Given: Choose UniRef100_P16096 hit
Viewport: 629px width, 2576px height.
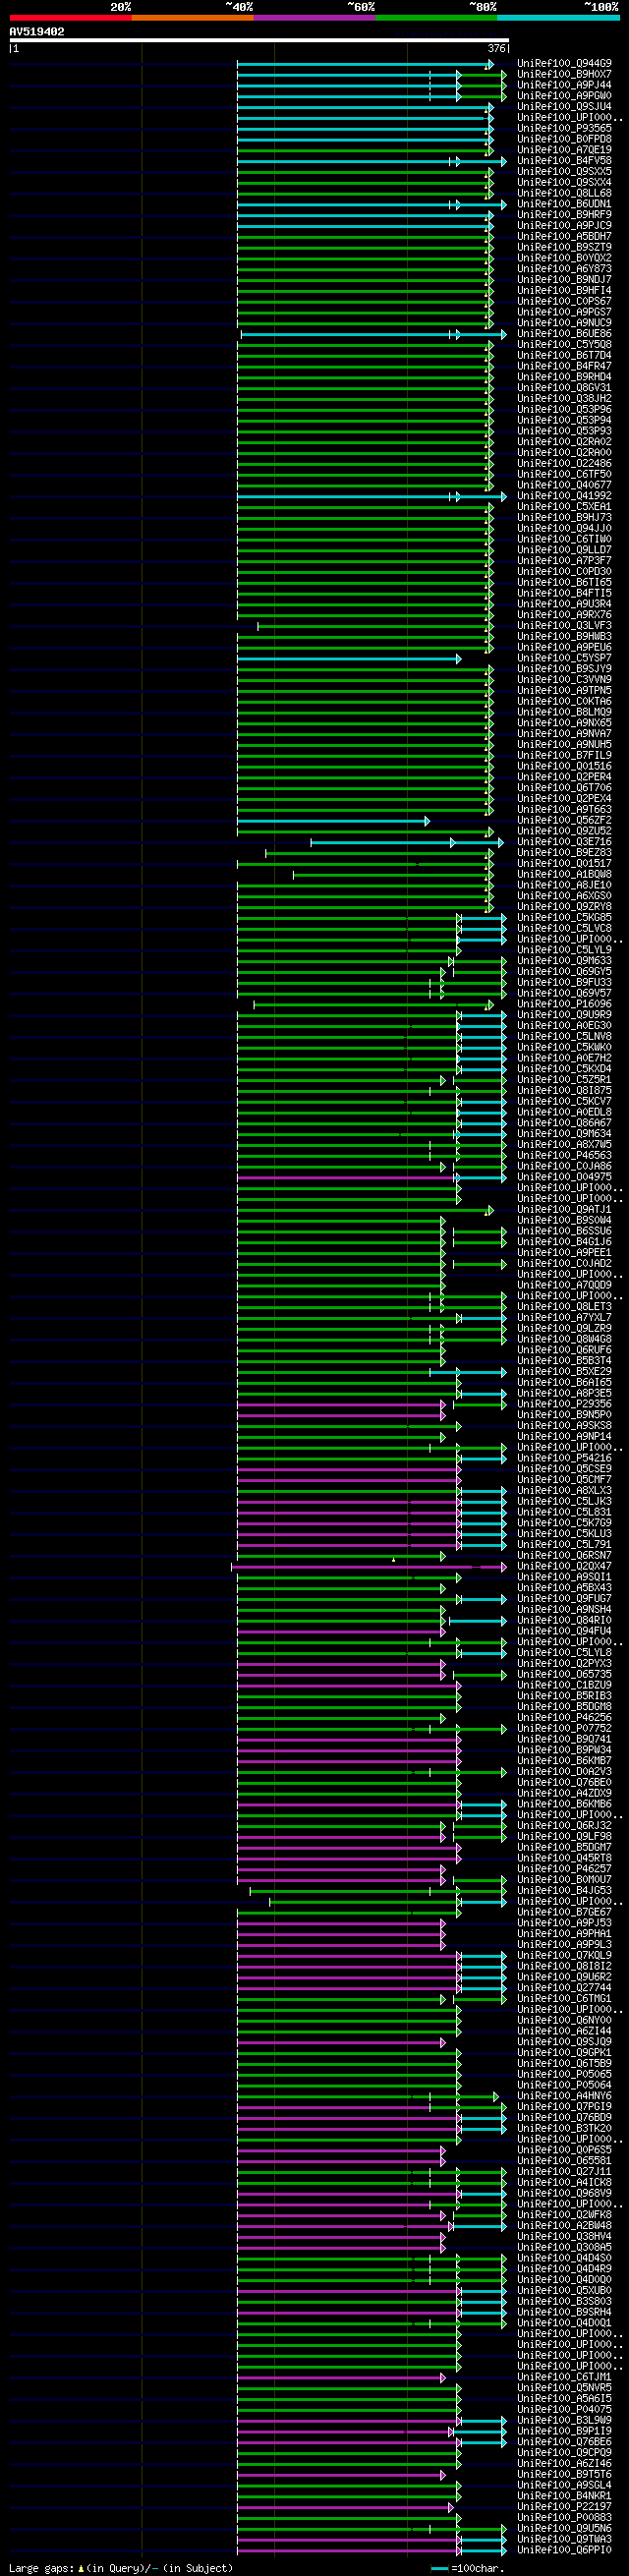Looking at the screenshot, I should [x=564, y=1004].
